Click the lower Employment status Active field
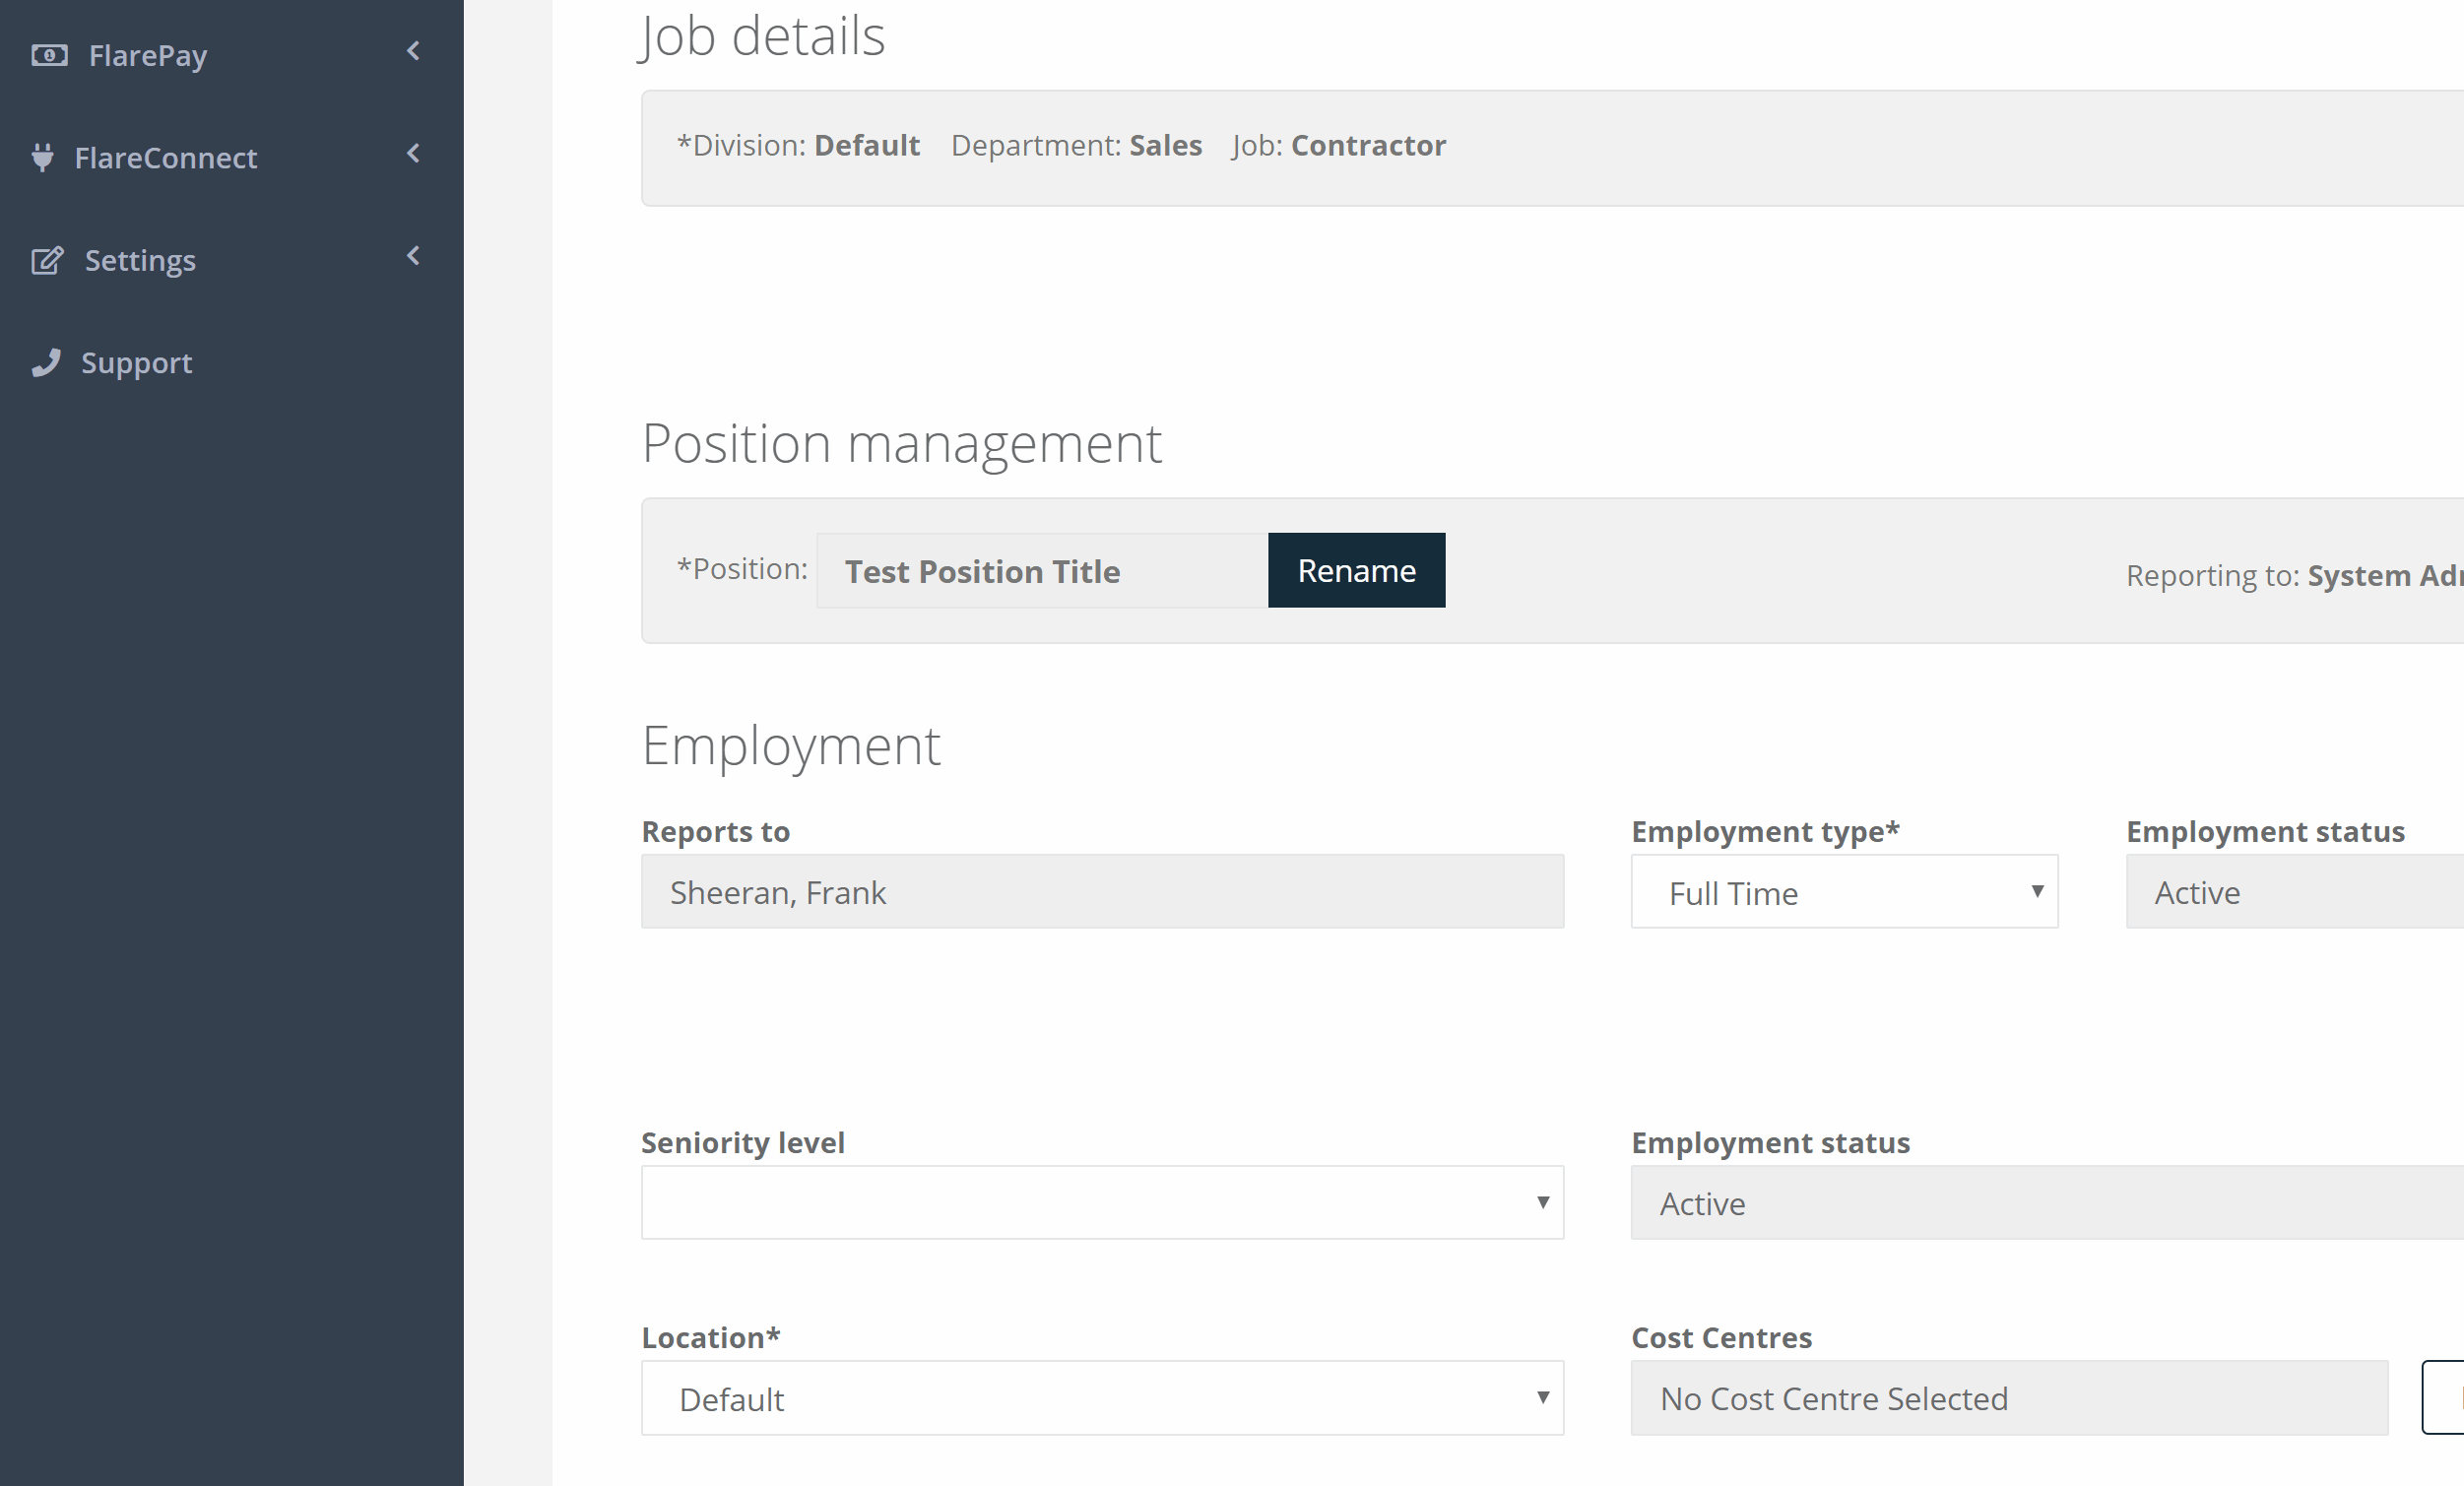The image size is (2464, 1486). click(x=2047, y=1202)
